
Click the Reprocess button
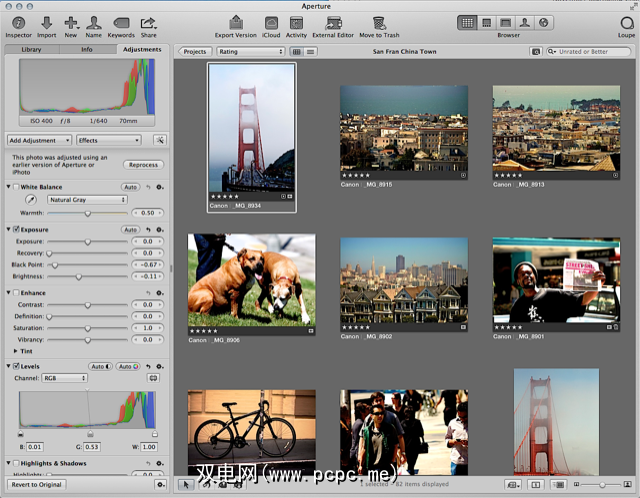[x=144, y=164]
